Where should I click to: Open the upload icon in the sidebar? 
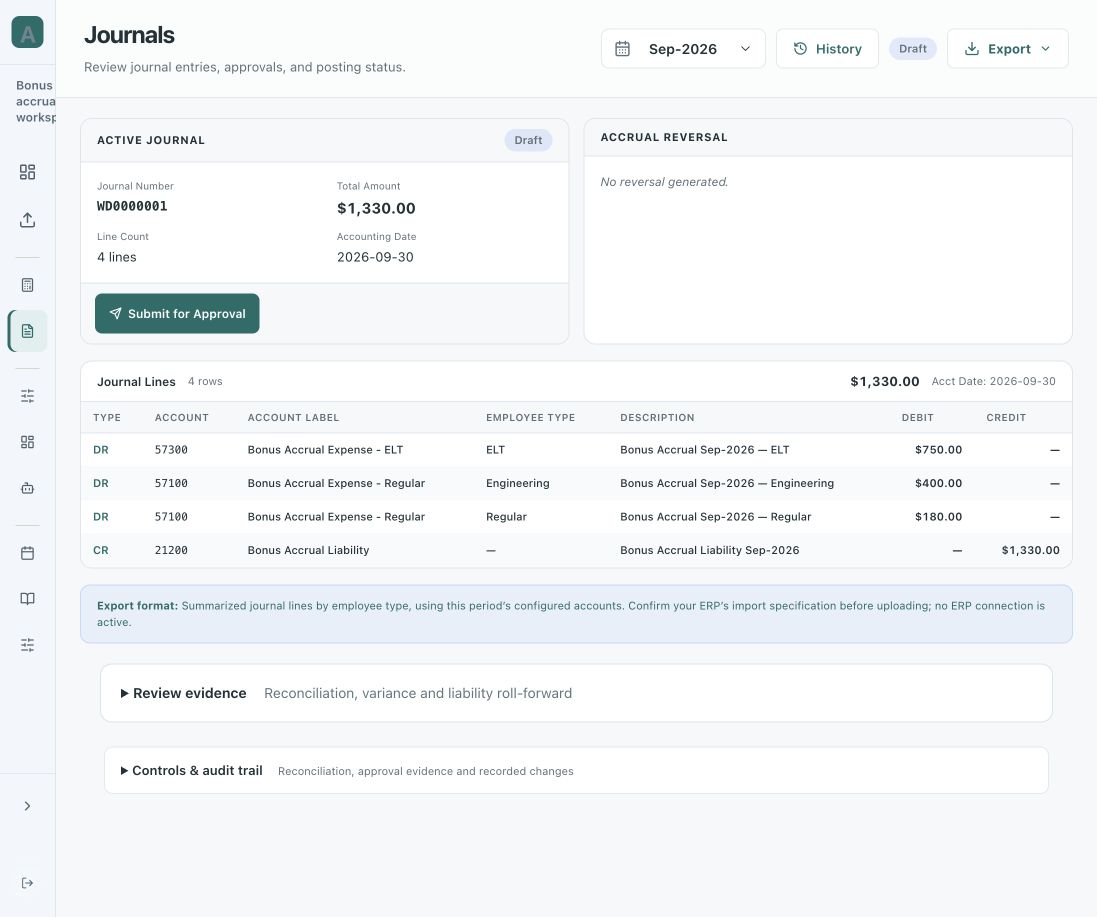click(27, 220)
